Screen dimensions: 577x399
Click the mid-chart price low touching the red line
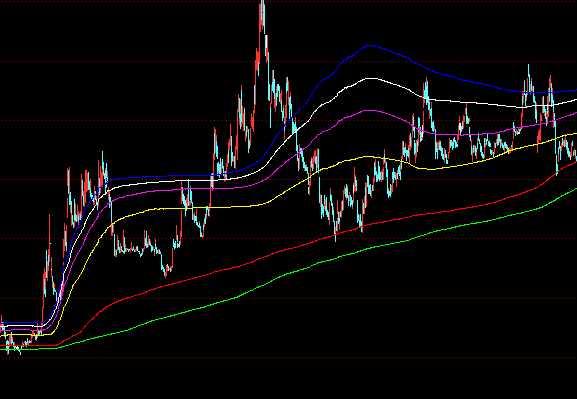coord(336,236)
